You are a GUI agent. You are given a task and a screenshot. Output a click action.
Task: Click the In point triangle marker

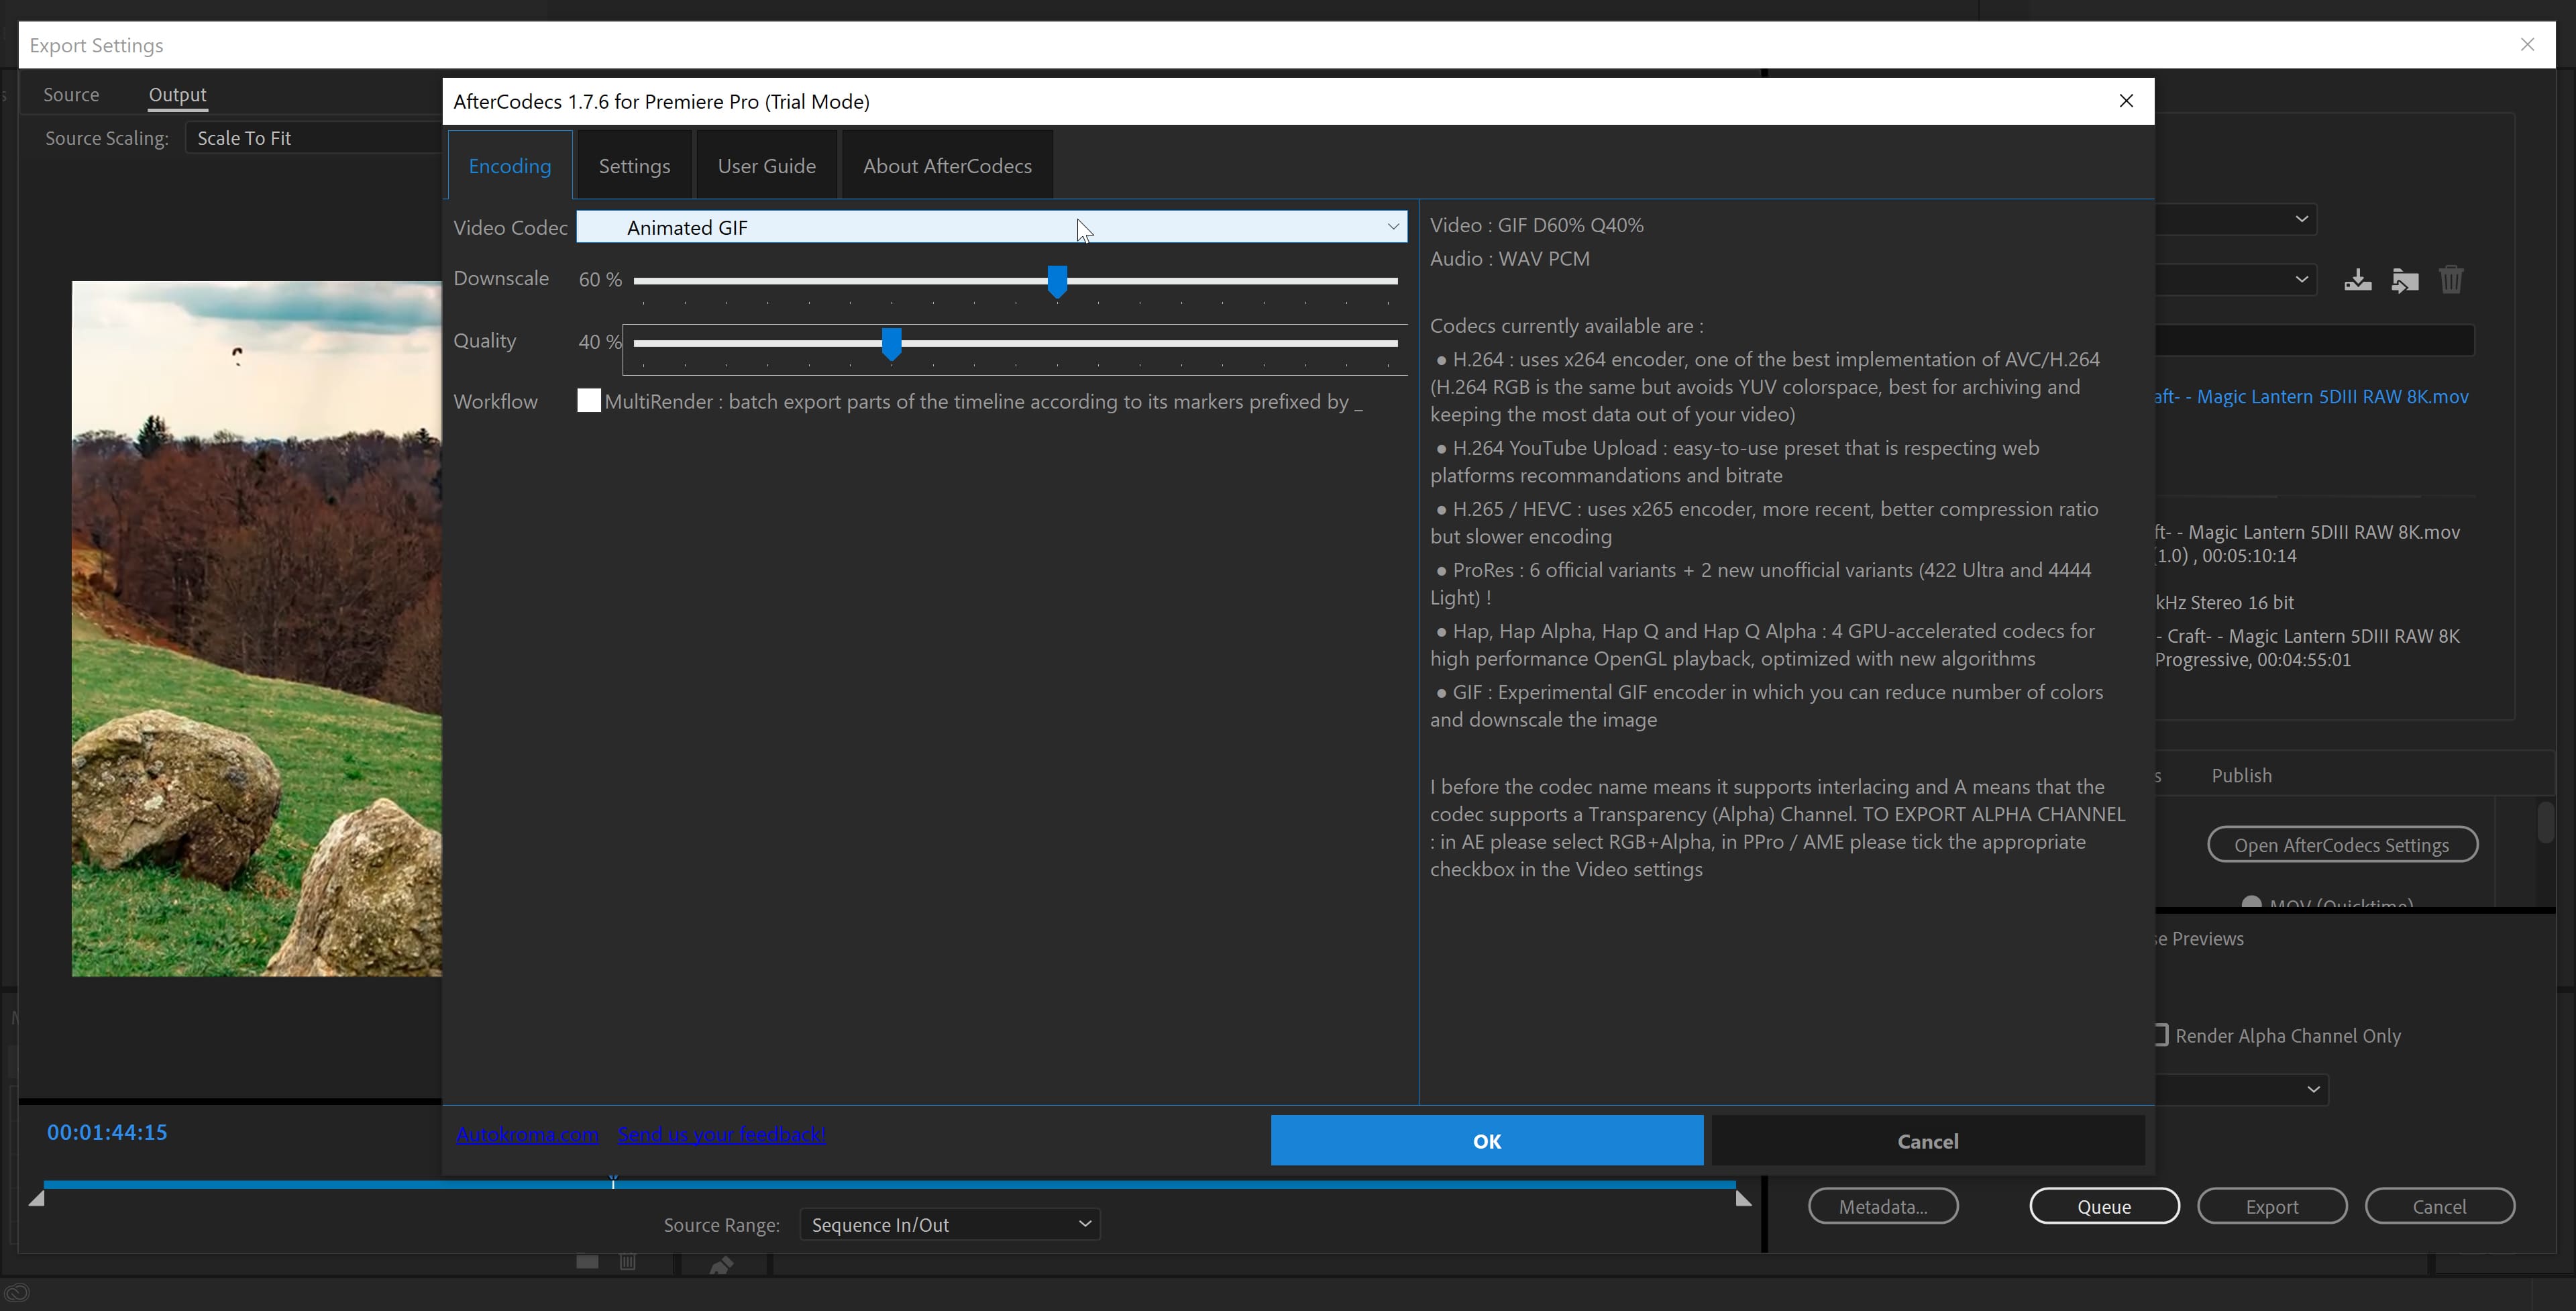click(x=37, y=1198)
